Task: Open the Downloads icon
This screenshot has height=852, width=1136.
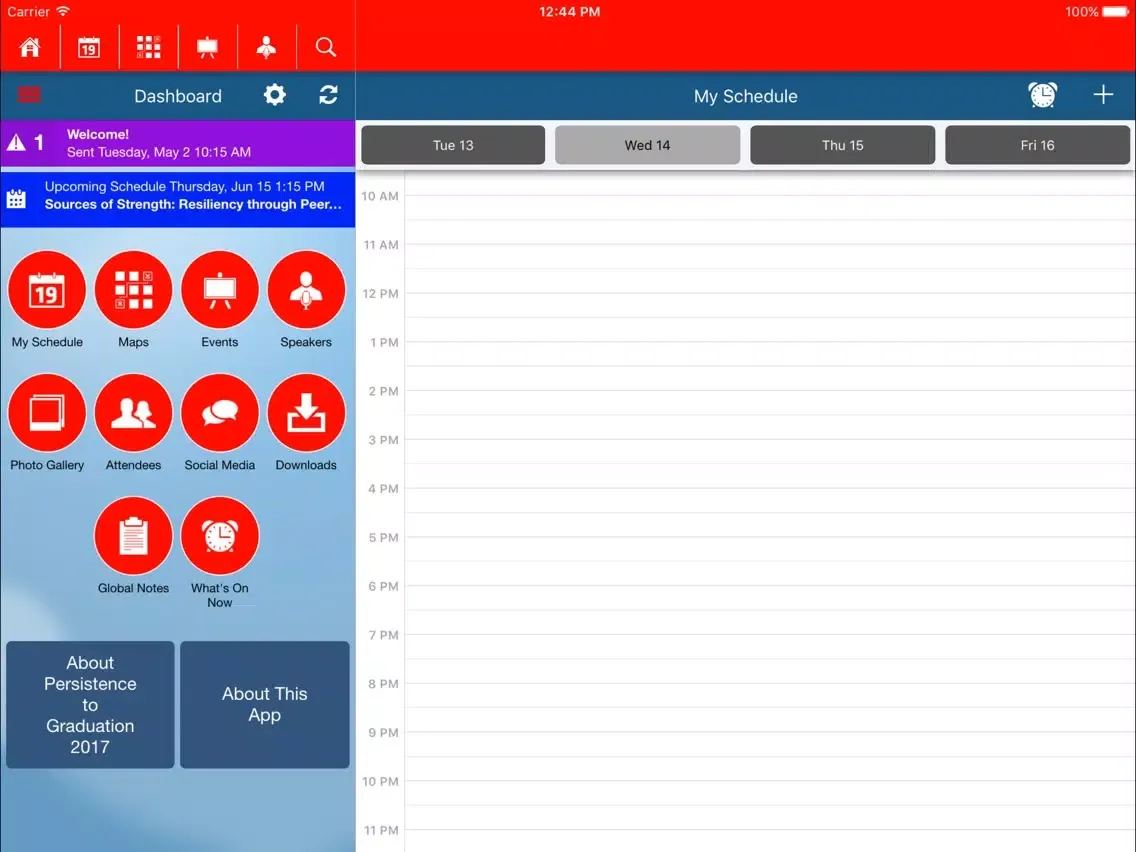Action: pos(306,413)
